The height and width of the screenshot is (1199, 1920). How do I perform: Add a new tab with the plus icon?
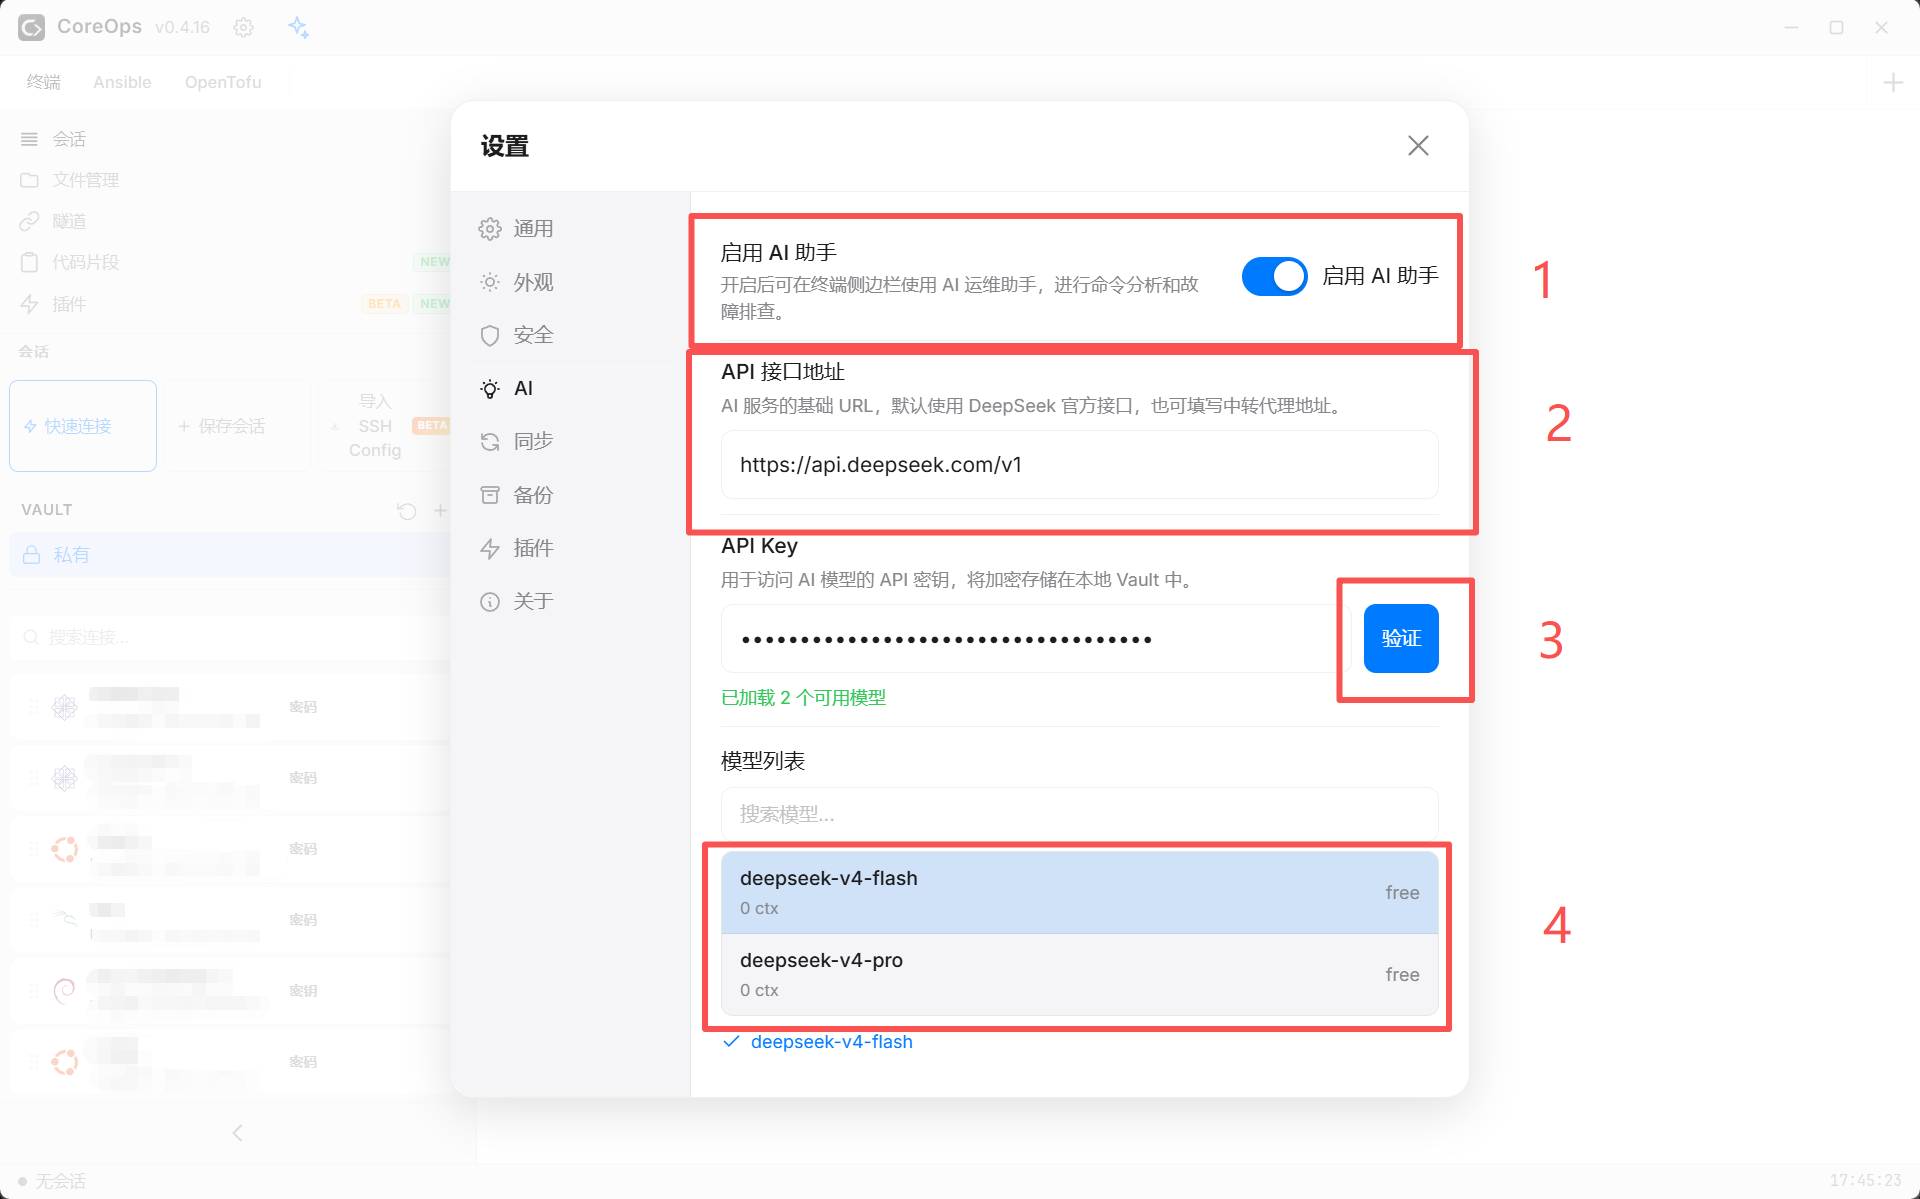(1893, 82)
